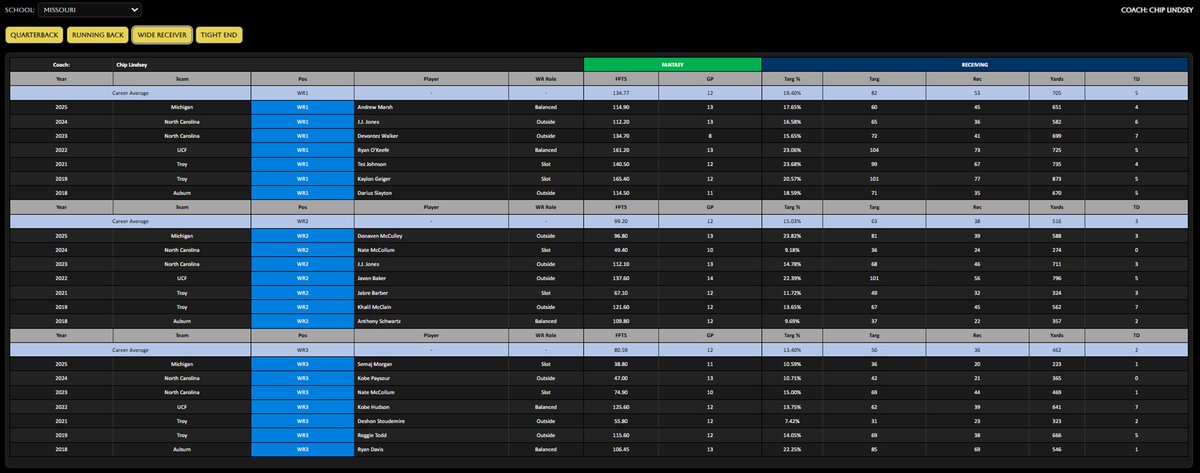The image size is (1200, 473).
Task: Click the WR1 position cell for Andrew Marsh
Action: [x=302, y=106]
